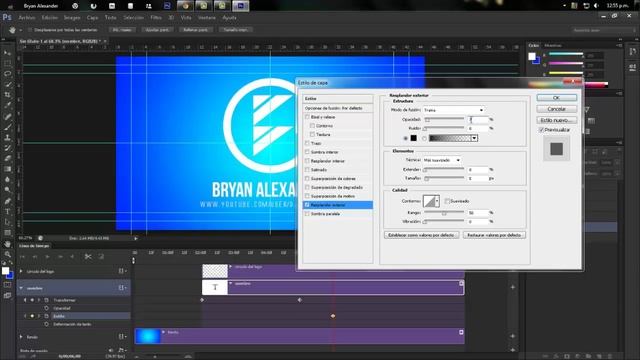The image size is (640, 360).
Task: Toggle the Previsualizar checkbox
Action: coord(541,130)
